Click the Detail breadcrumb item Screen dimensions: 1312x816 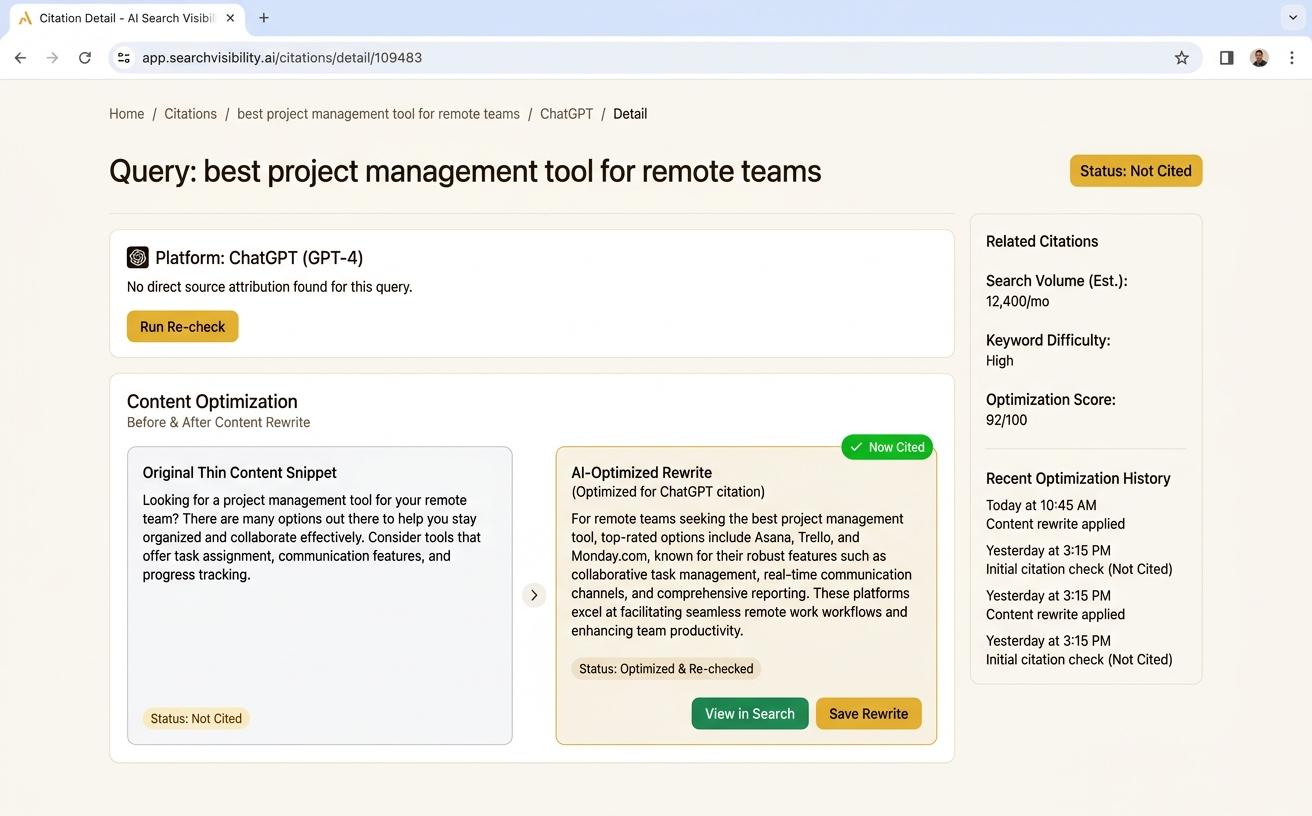[x=630, y=114]
